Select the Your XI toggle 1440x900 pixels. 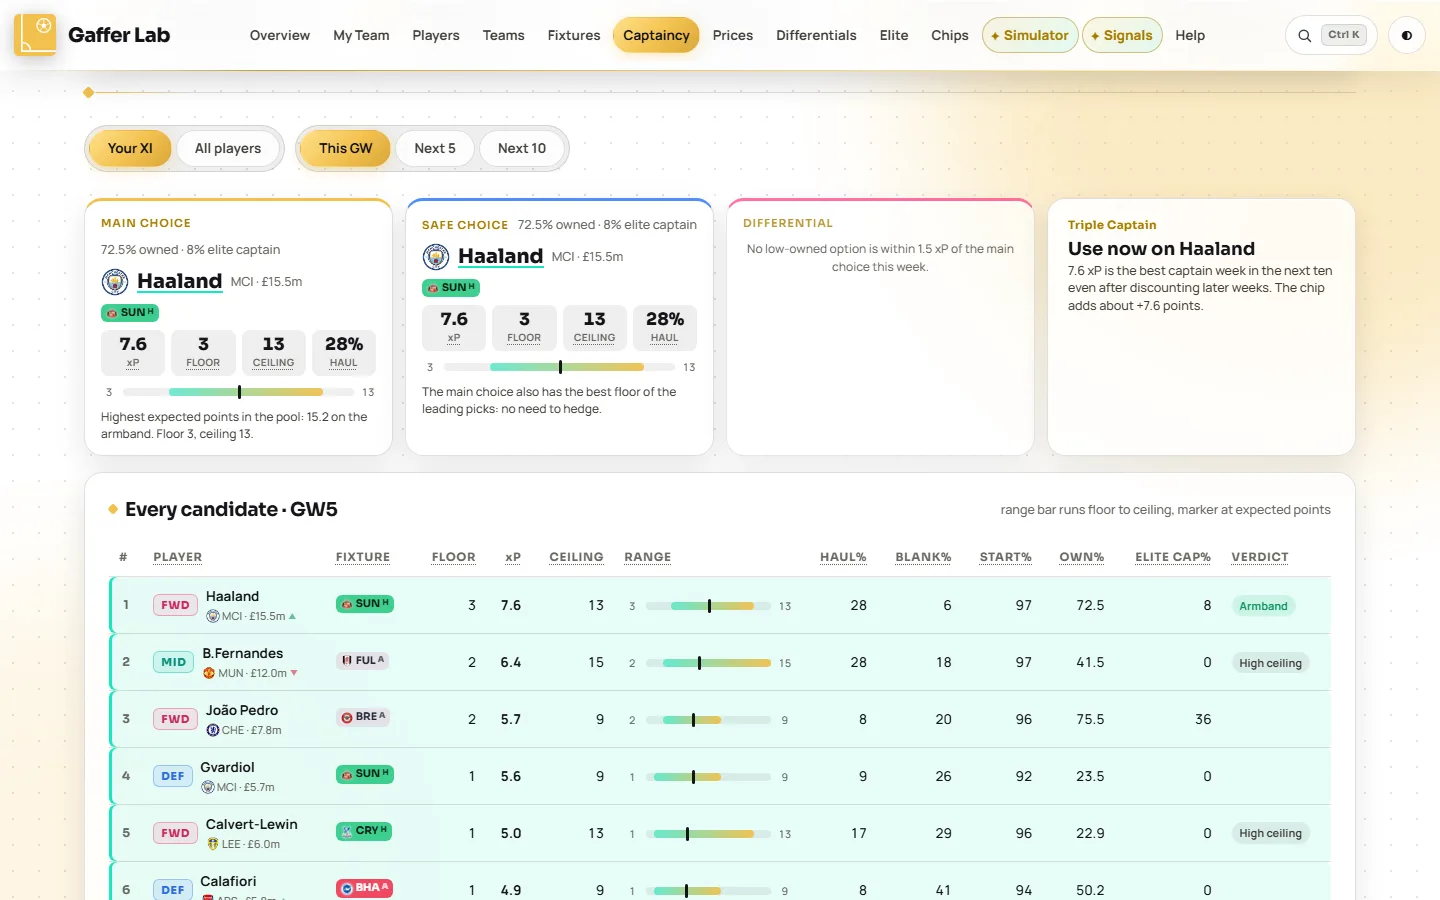[130, 149]
